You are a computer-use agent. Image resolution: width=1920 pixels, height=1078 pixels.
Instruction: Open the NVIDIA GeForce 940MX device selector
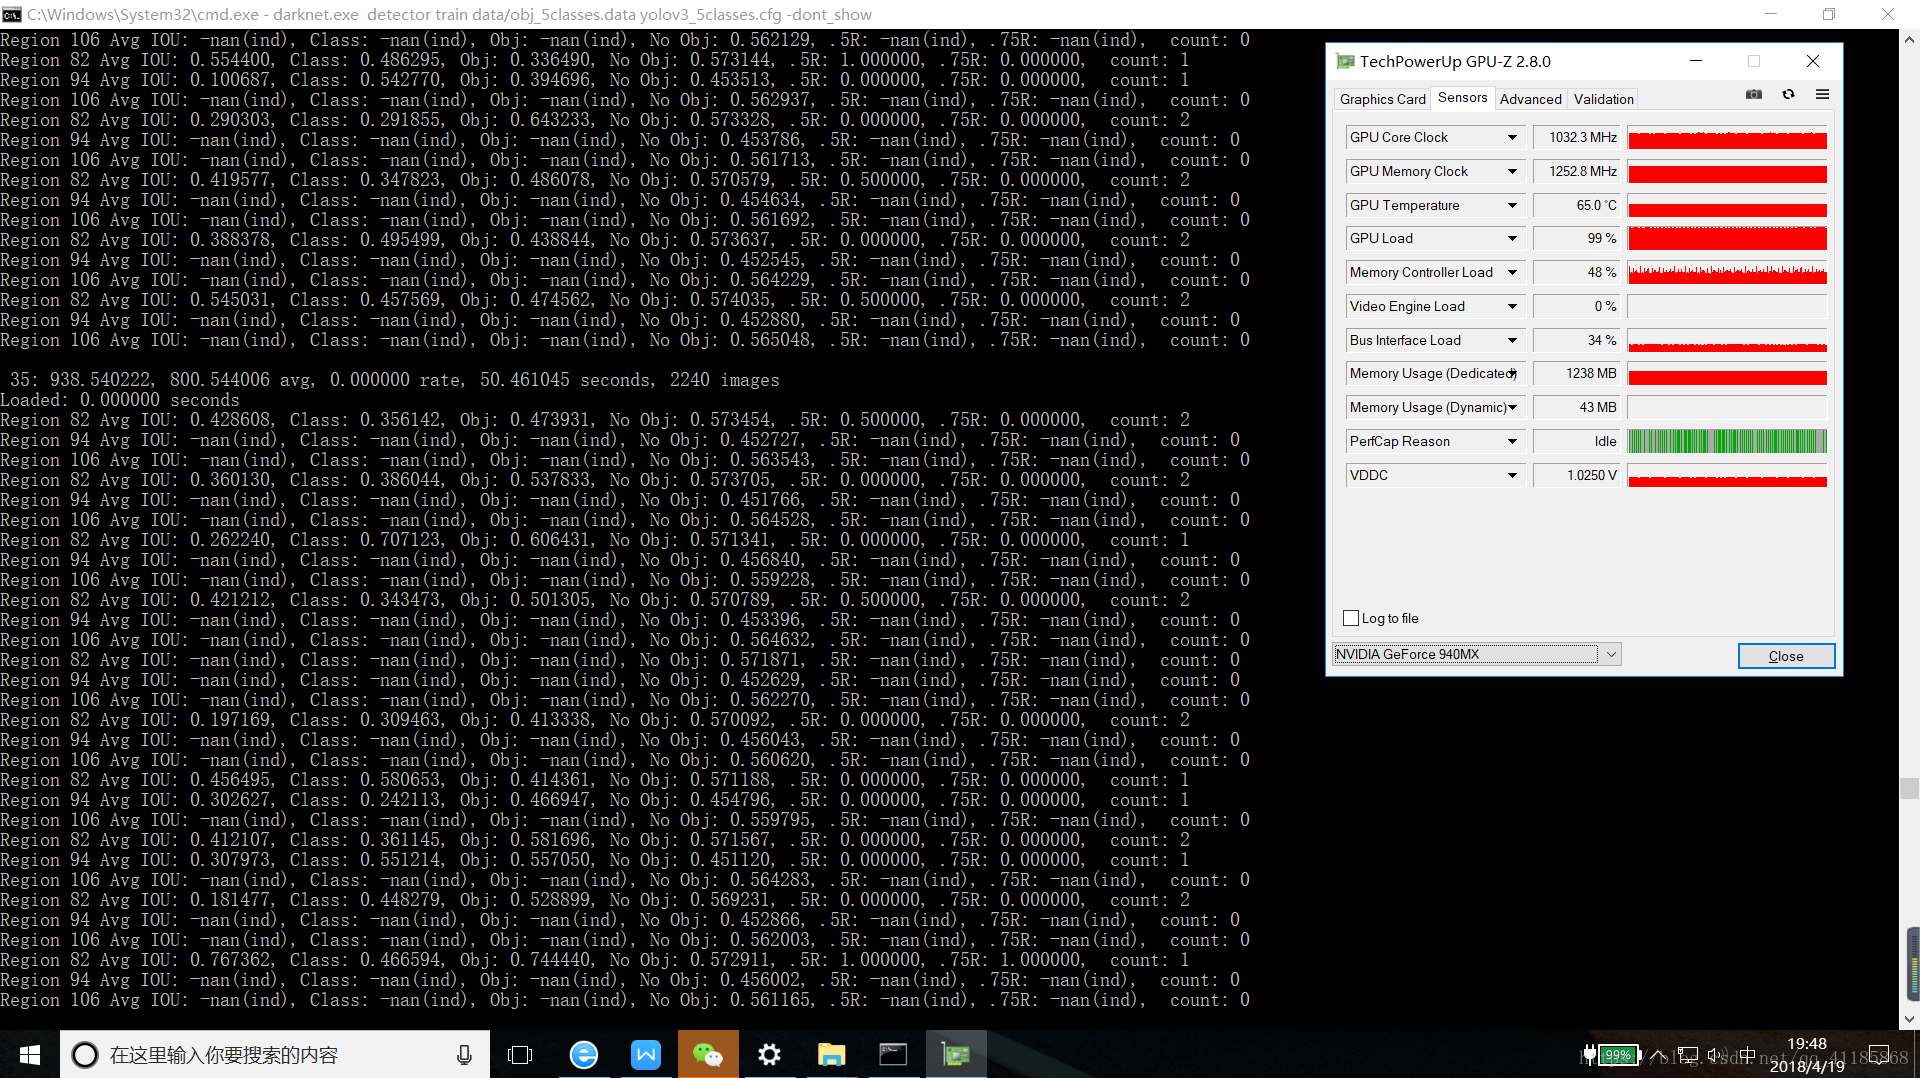(1476, 654)
